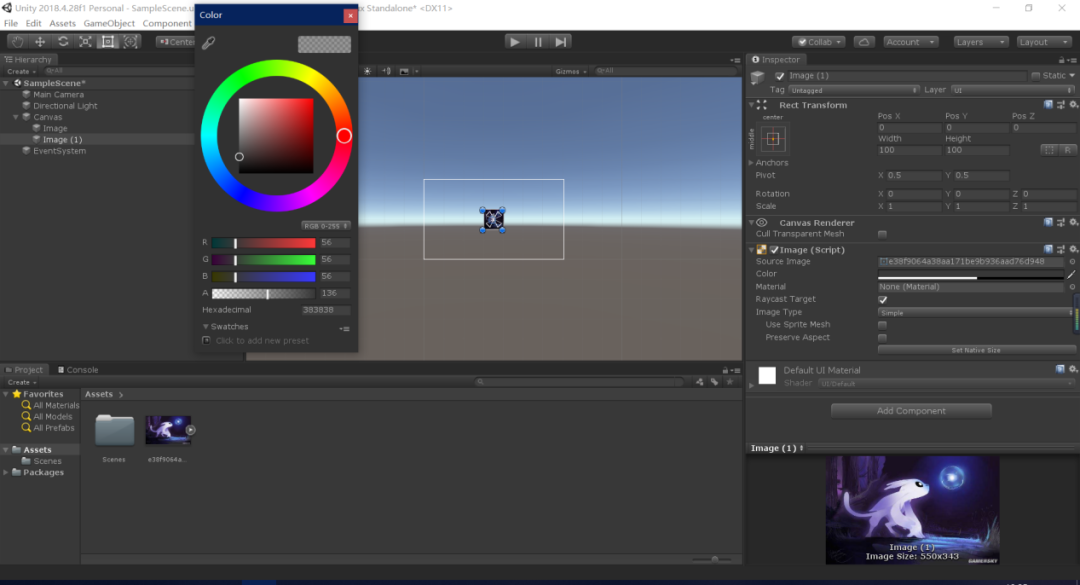Open the Gizmos dropdown
The width and height of the screenshot is (1080, 585).
coord(571,71)
